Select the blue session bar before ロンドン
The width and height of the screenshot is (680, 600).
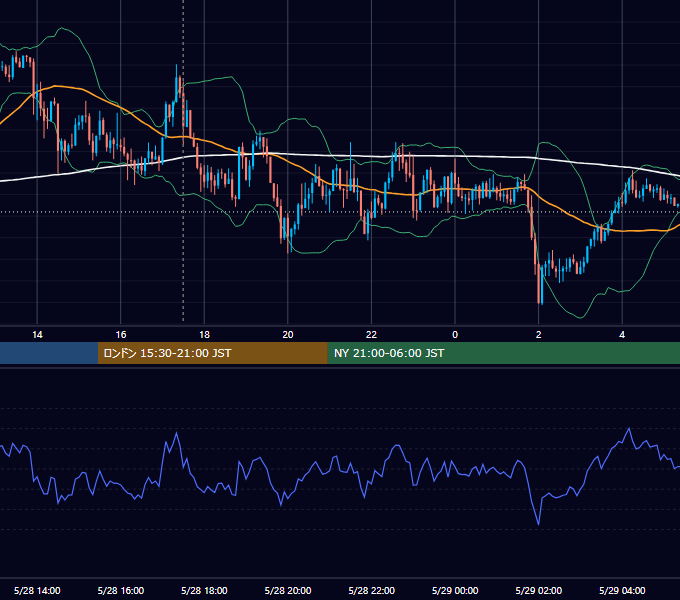[x=49, y=353]
